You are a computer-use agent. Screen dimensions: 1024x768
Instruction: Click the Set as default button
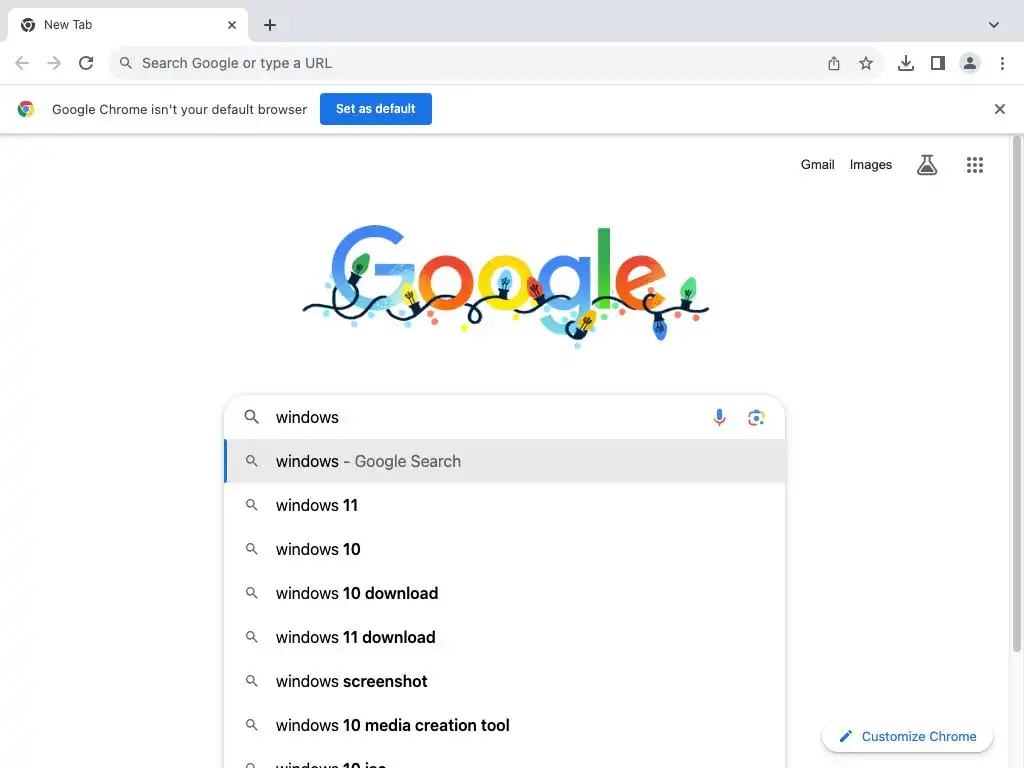(x=376, y=109)
